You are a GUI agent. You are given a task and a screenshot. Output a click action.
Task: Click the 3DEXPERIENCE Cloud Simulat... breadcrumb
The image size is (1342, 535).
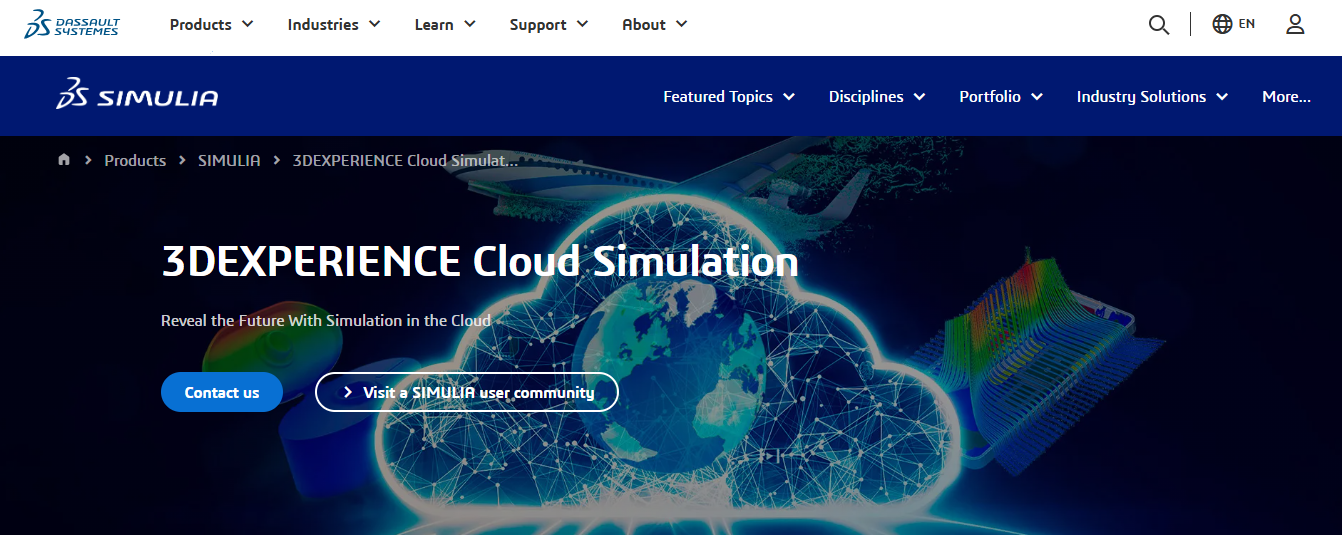coord(406,160)
